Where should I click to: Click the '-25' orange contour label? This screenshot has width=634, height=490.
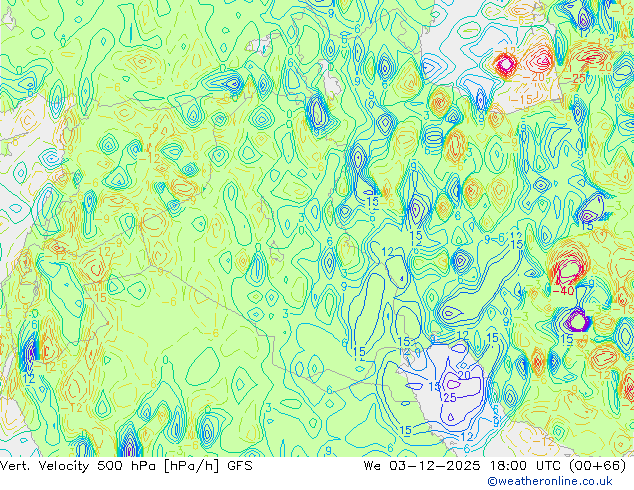(x=574, y=79)
